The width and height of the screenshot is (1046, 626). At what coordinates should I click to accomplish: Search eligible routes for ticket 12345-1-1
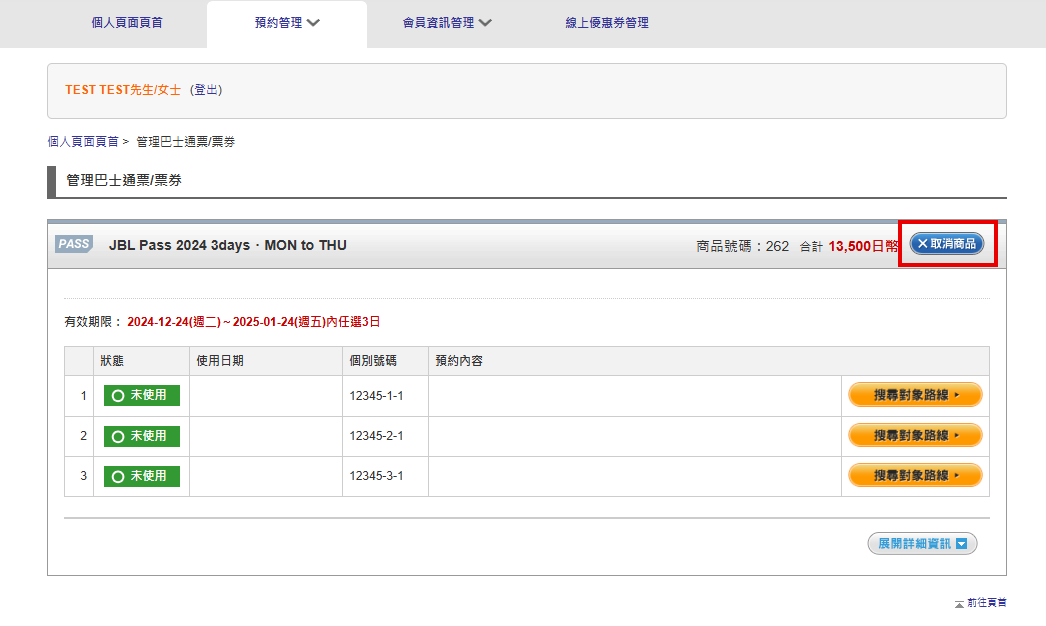[x=915, y=395]
